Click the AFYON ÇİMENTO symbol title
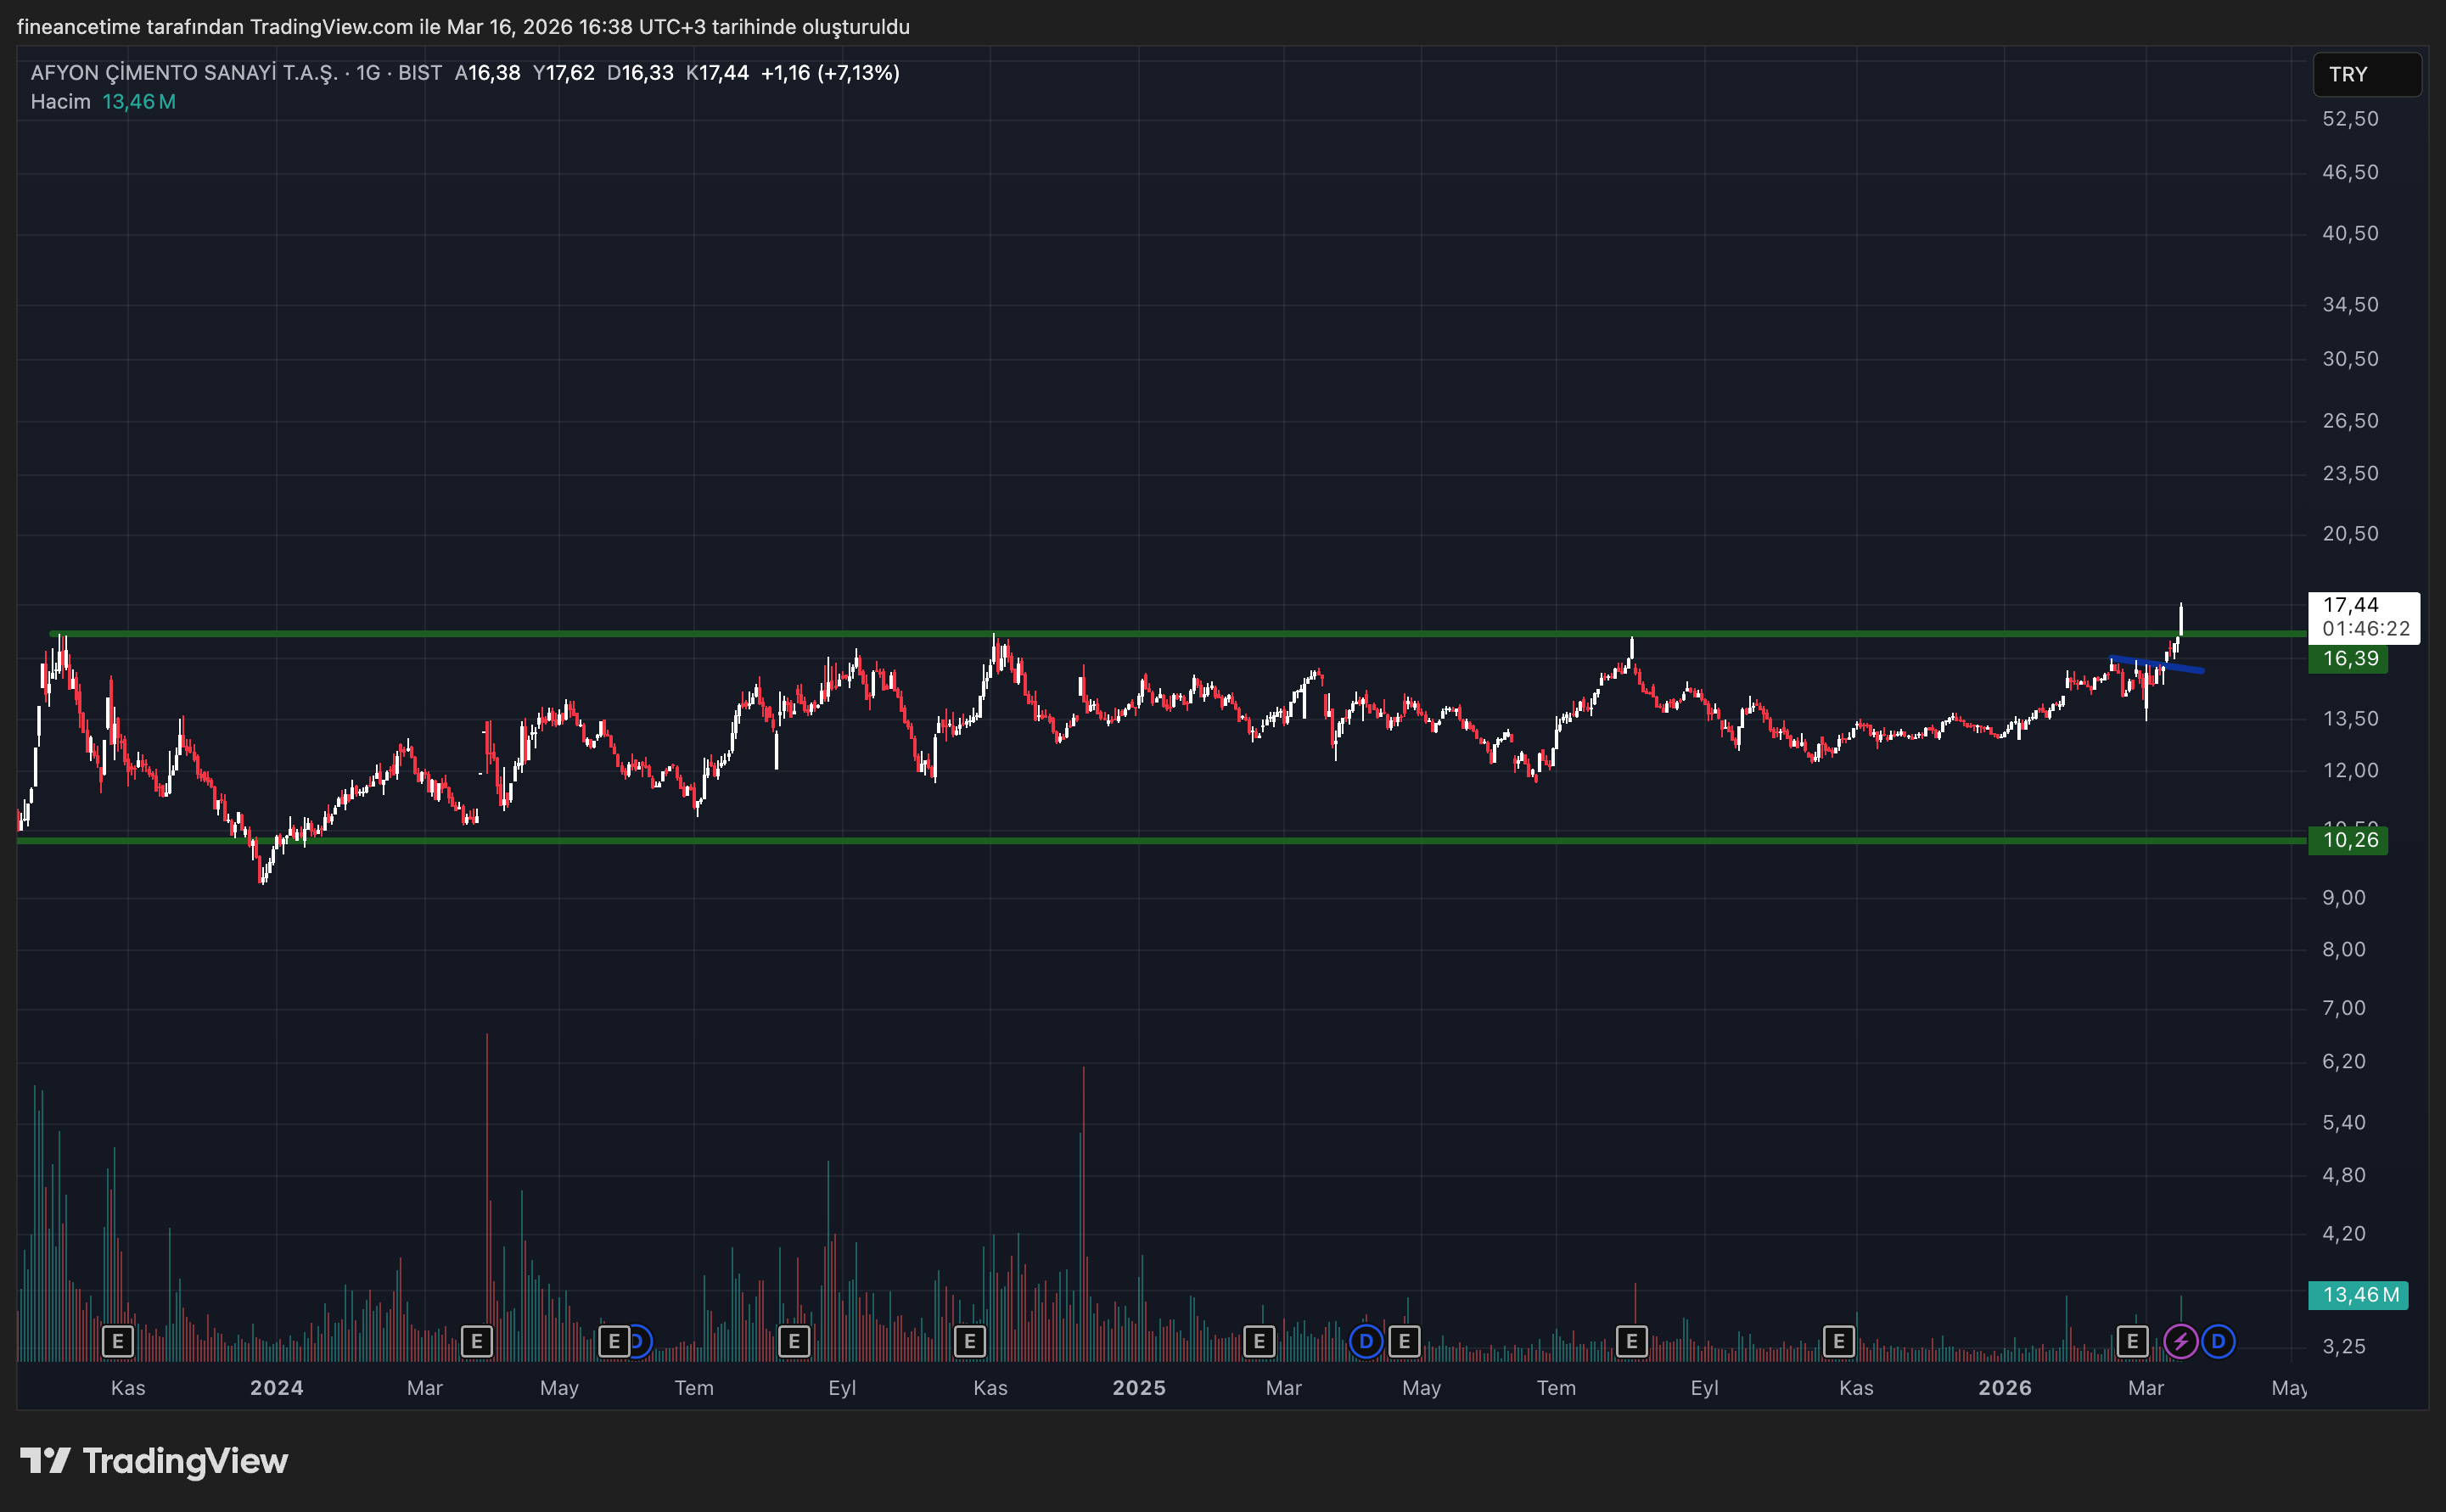Screen dimensions: 2446x1512 tap(185, 73)
